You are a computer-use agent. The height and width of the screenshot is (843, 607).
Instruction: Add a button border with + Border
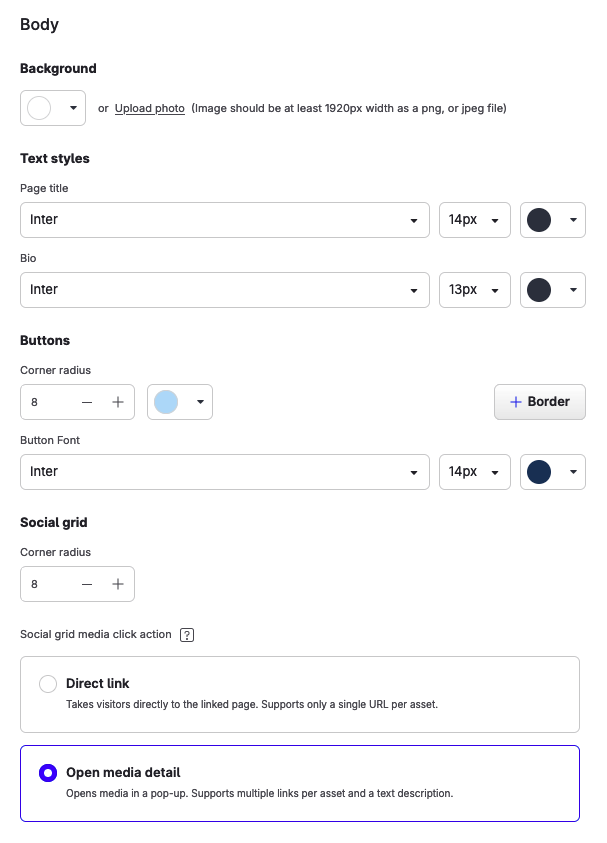pyautogui.click(x=539, y=402)
